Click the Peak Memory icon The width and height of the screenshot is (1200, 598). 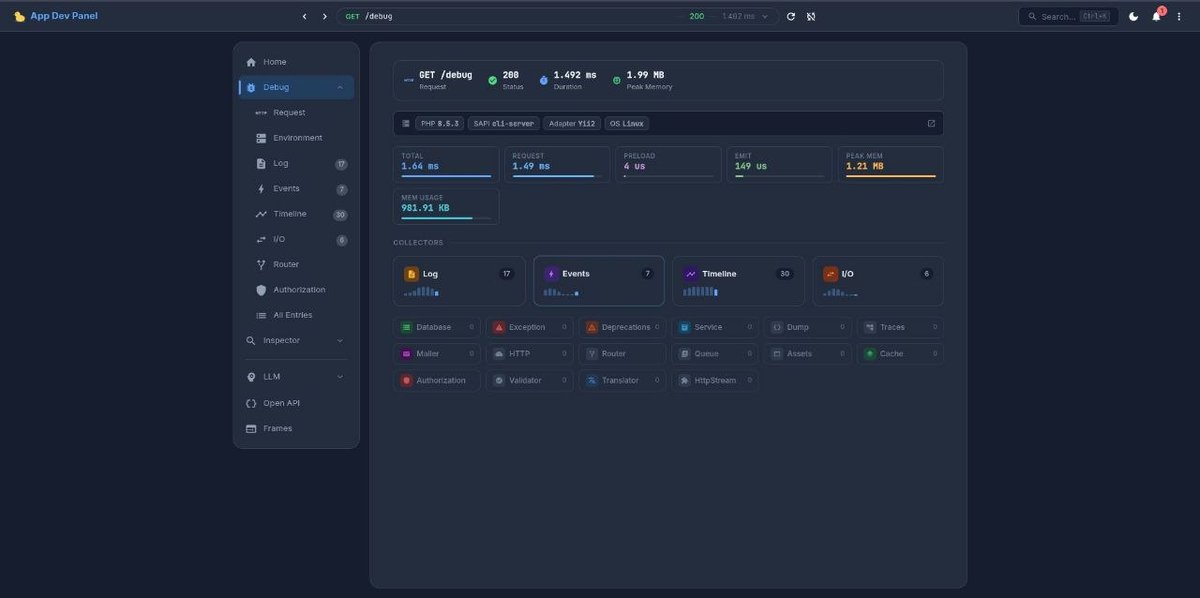click(x=616, y=80)
